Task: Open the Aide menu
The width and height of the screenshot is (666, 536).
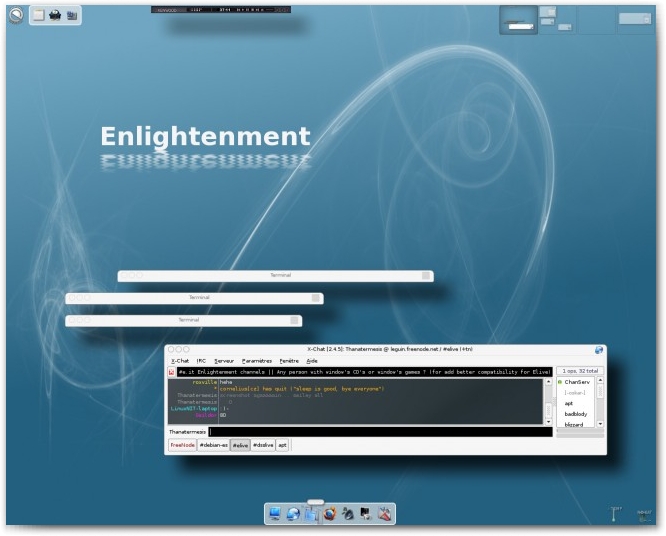Action: click(x=312, y=361)
